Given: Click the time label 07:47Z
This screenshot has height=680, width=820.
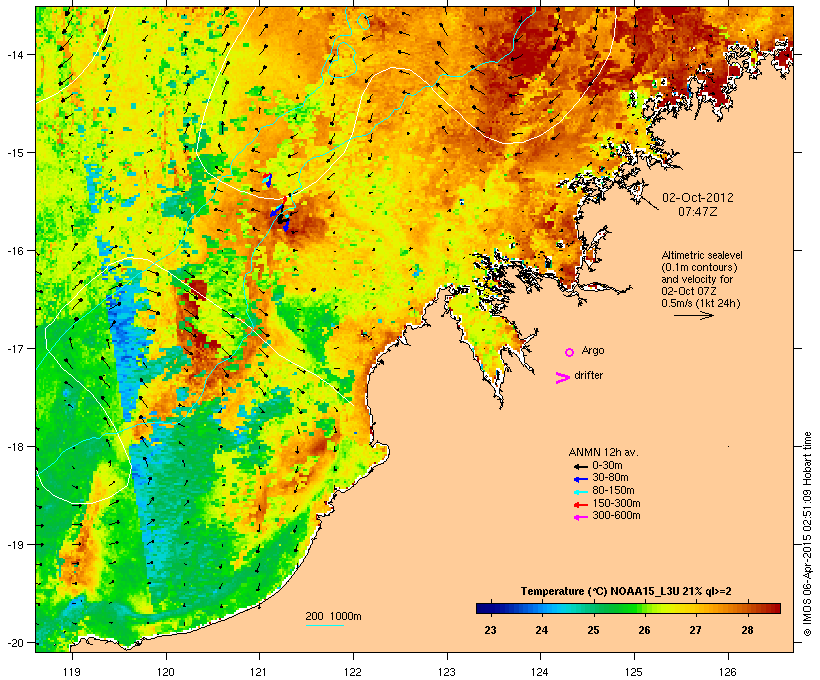Looking at the screenshot, I should coord(698,212).
